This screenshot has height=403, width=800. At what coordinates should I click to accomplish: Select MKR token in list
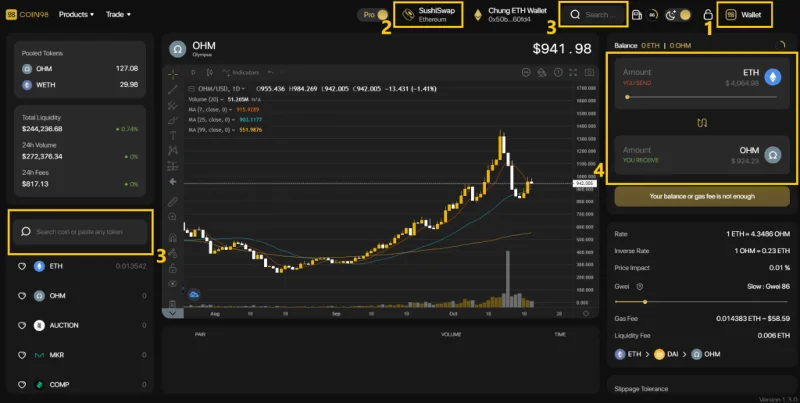click(x=82, y=355)
